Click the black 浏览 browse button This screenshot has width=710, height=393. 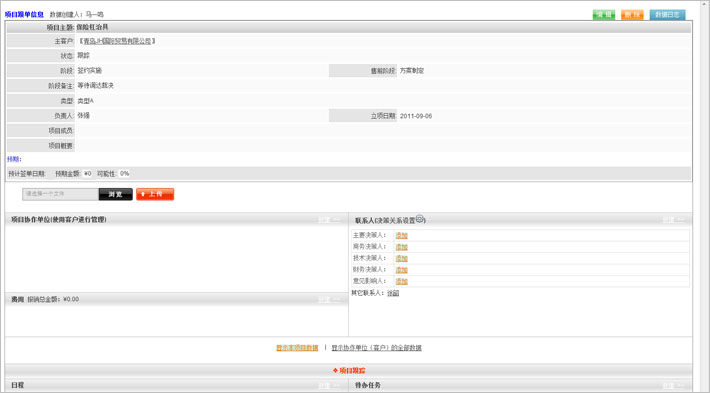click(x=115, y=194)
